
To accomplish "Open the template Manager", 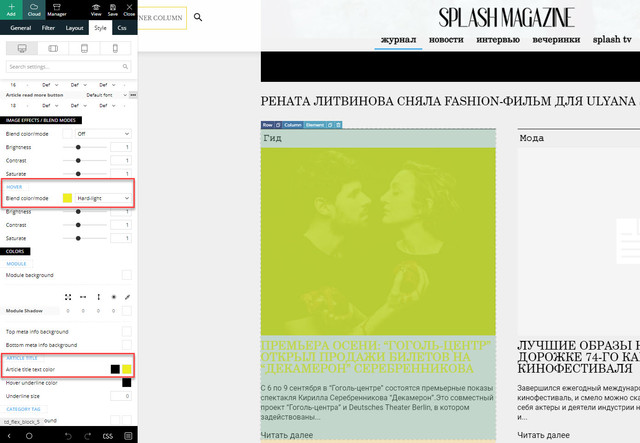I will tap(57, 9).
